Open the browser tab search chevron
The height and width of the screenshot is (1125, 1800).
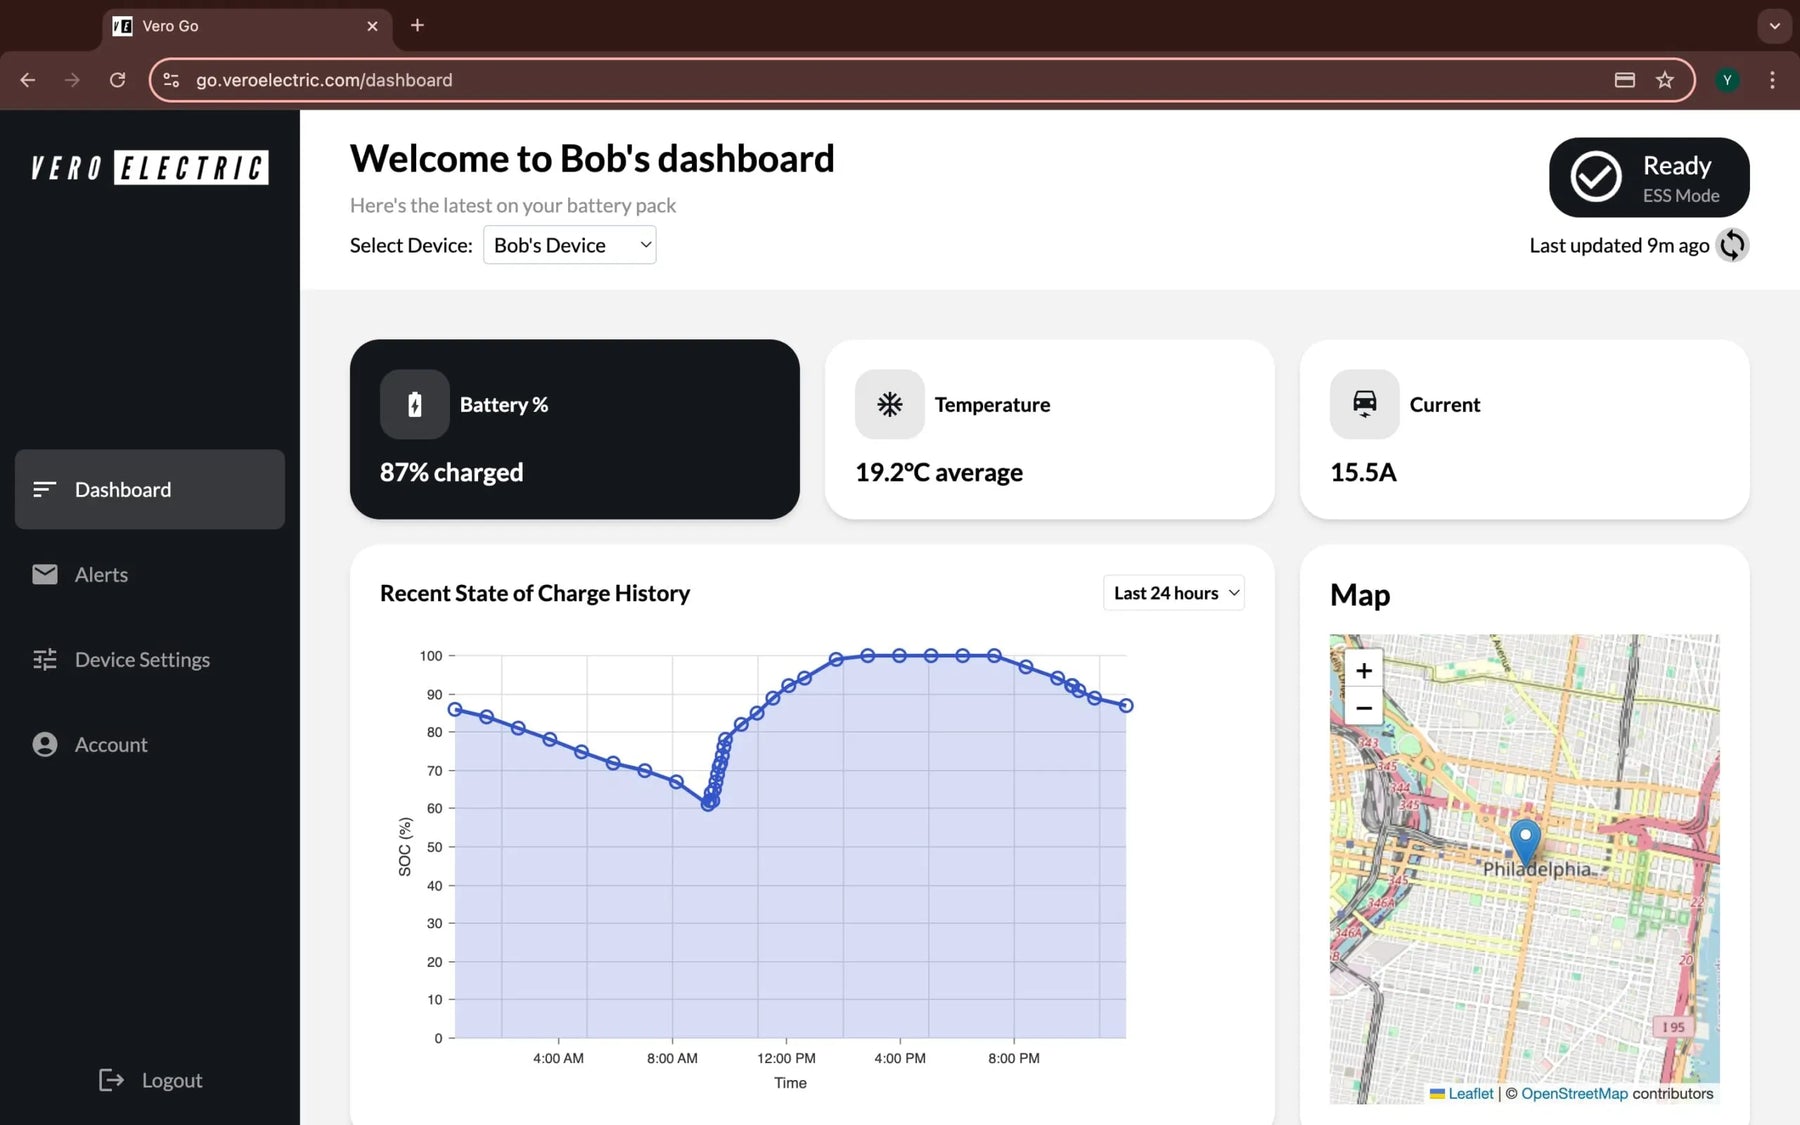tap(1774, 26)
